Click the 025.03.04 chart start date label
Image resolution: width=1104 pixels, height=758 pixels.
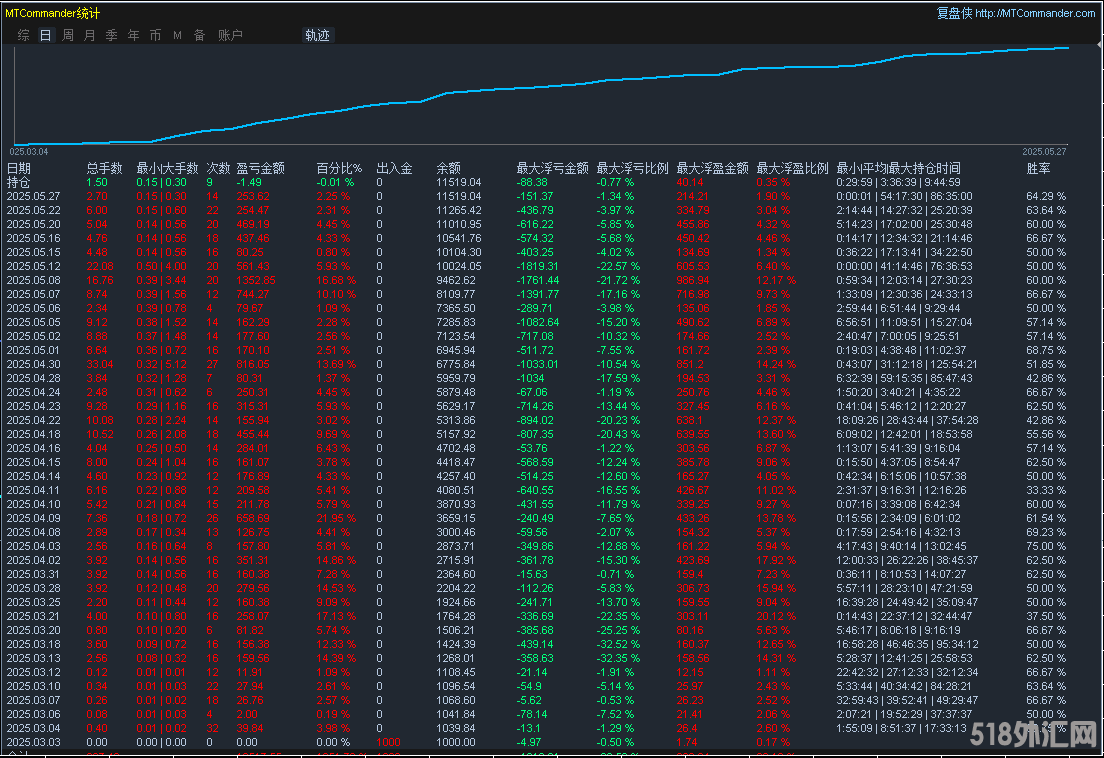(x=29, y=151)
